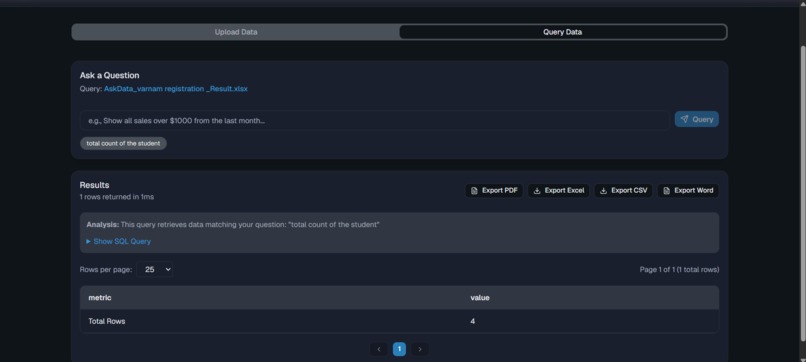Click the Query send button
The width and height of the screenshot is (806, 362).
(697, 119)
